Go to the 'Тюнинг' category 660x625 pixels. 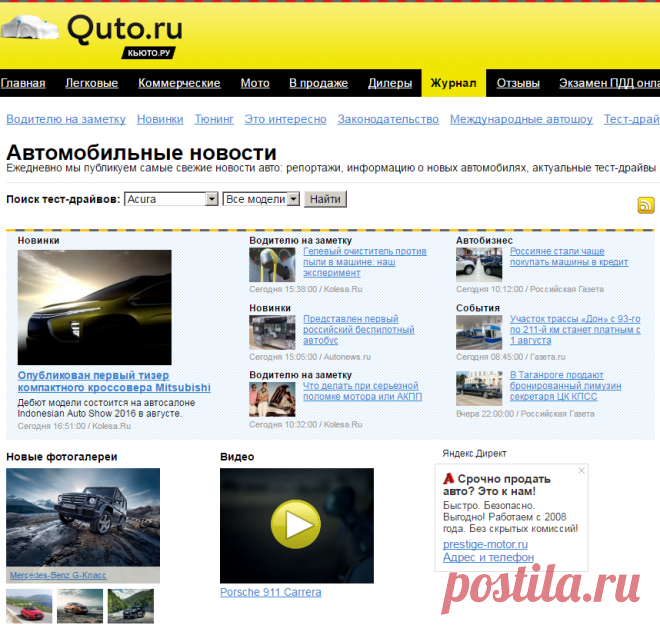[214, 120]
